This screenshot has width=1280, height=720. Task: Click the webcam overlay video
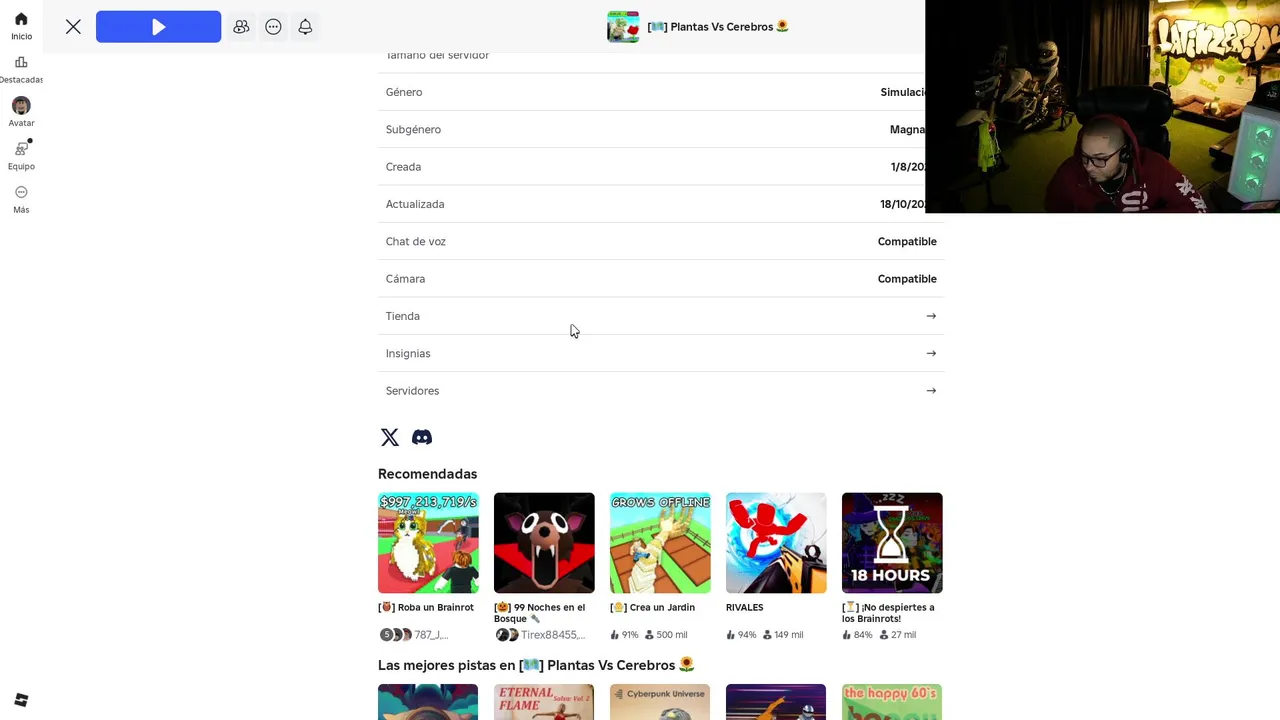click(1103, 106)
